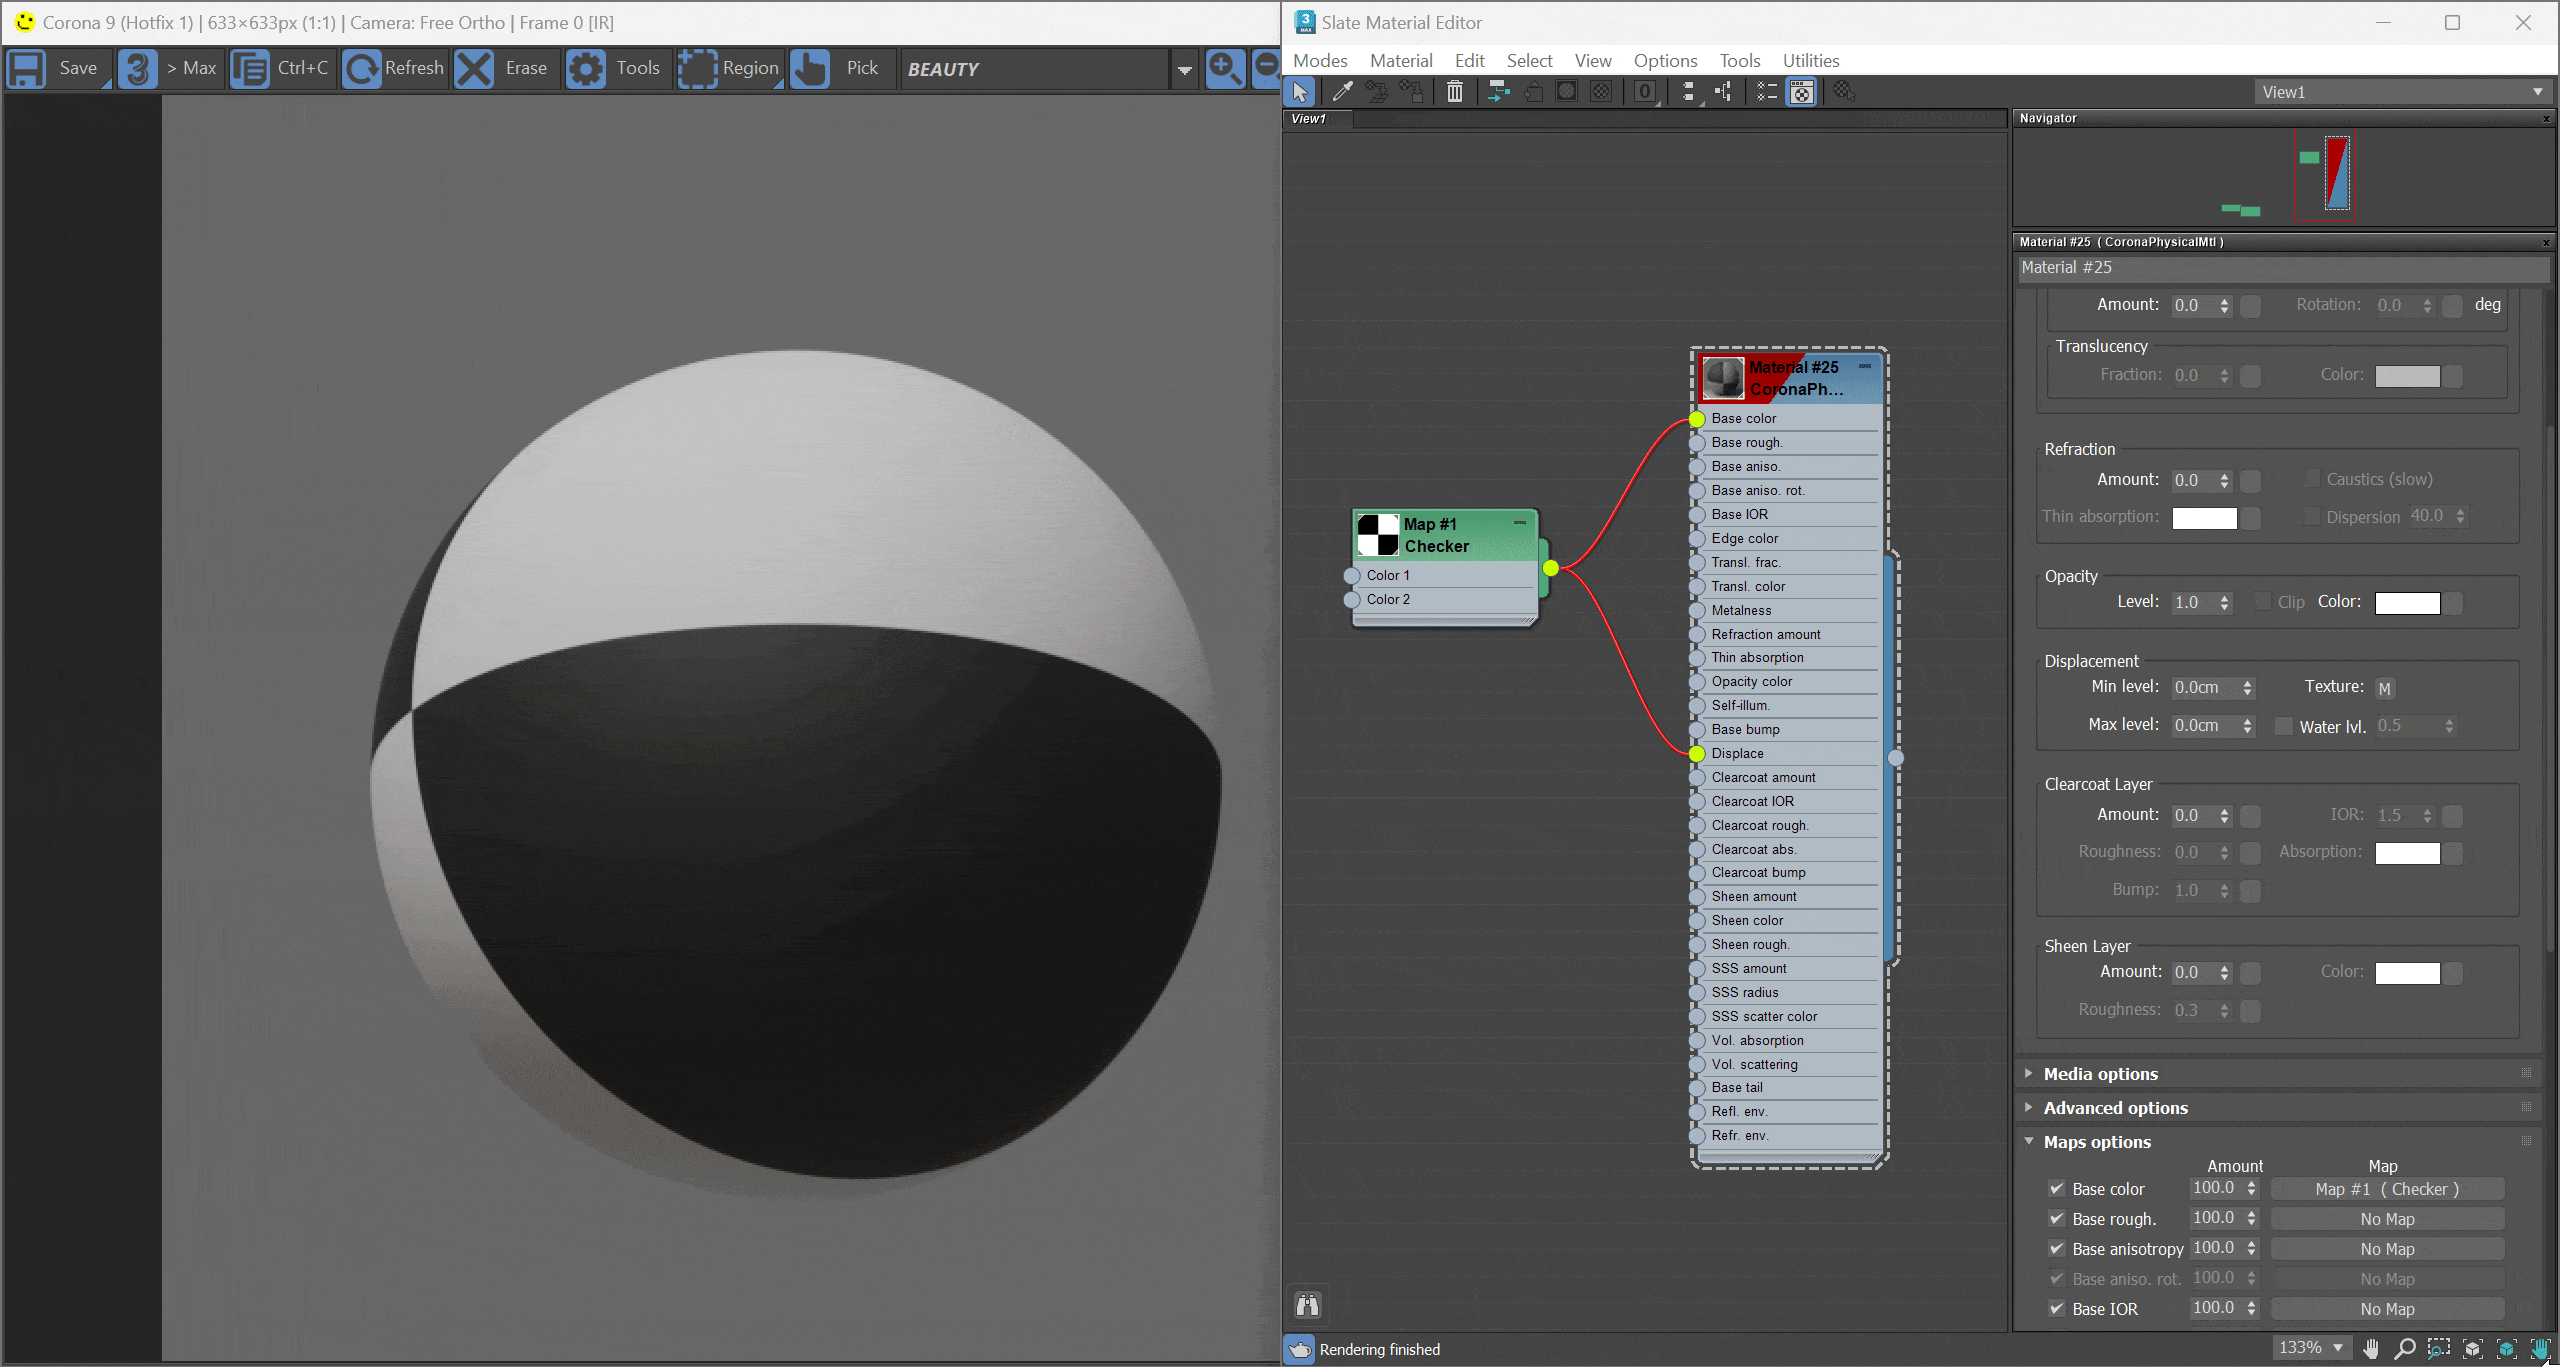Screen dimensions: 2560x1367
Task: Toggle Show Shaded Material in Viewport icon
Action: (1566, 92)
